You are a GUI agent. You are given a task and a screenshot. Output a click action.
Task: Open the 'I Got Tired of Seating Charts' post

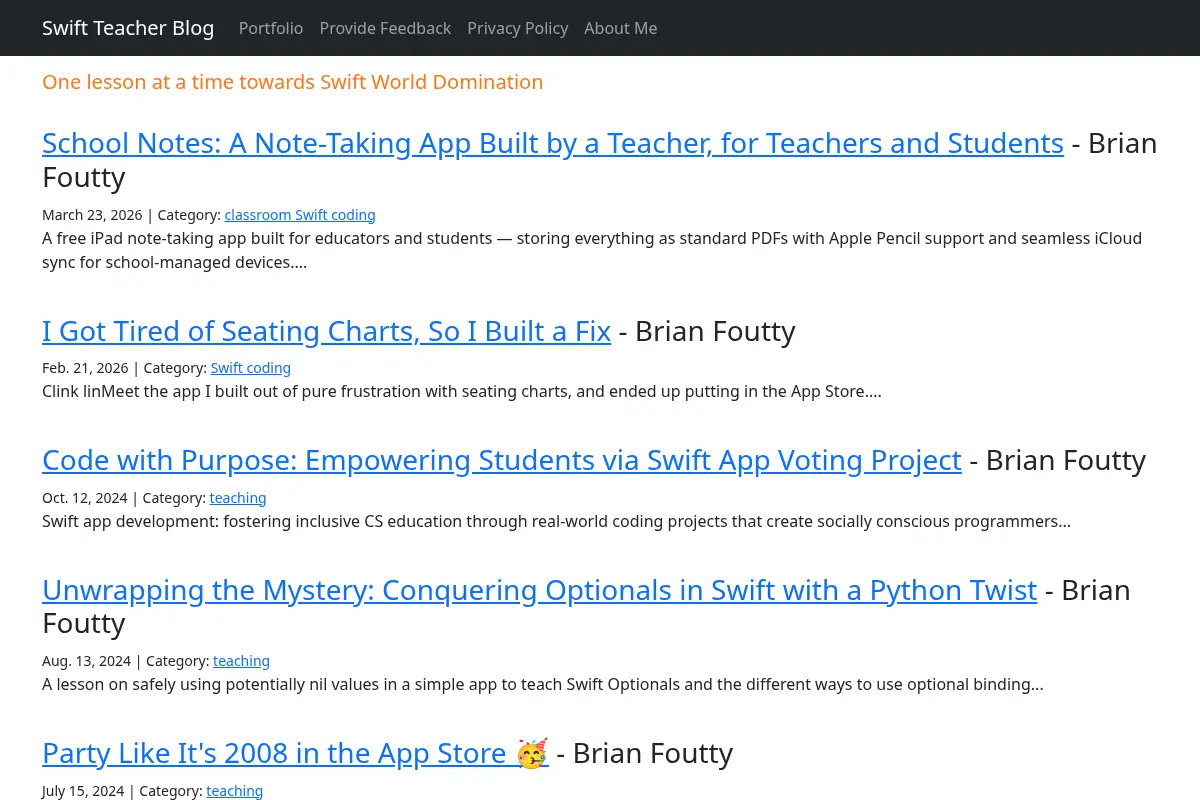click(326, 331)
